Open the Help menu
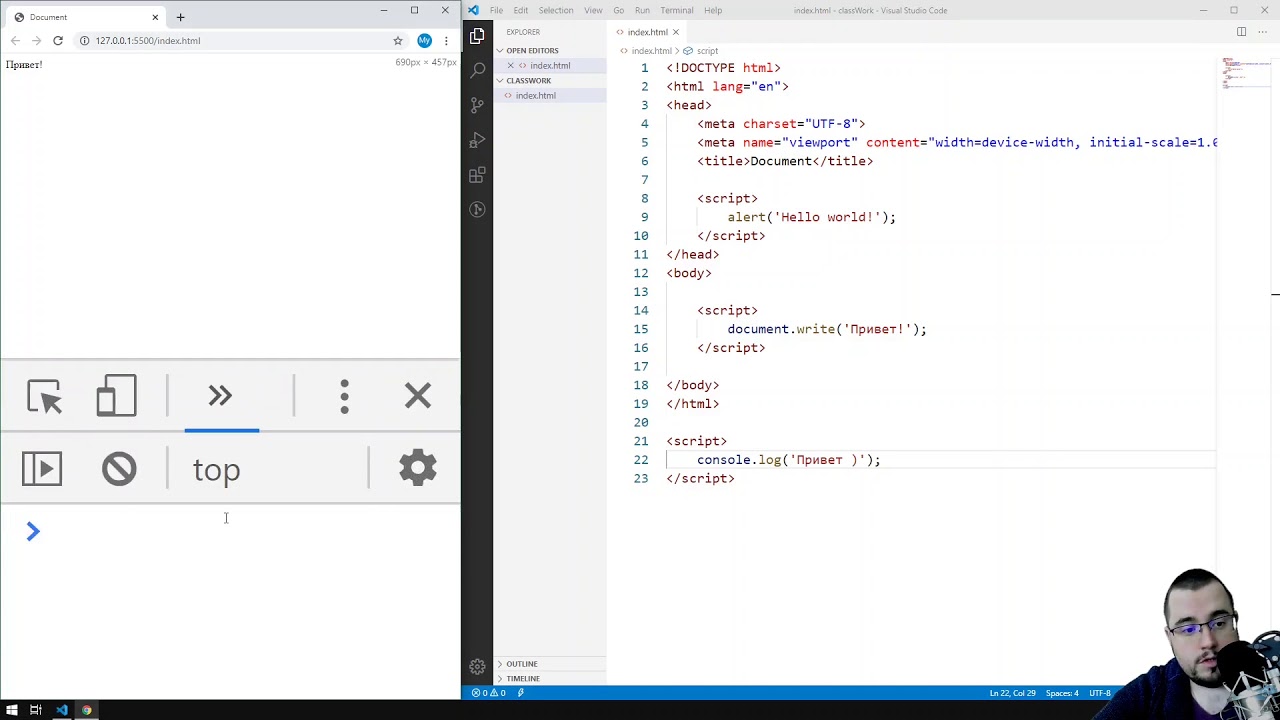This screenshot has height=720, width=1280. pyautogui.click(x=713, y=10)
